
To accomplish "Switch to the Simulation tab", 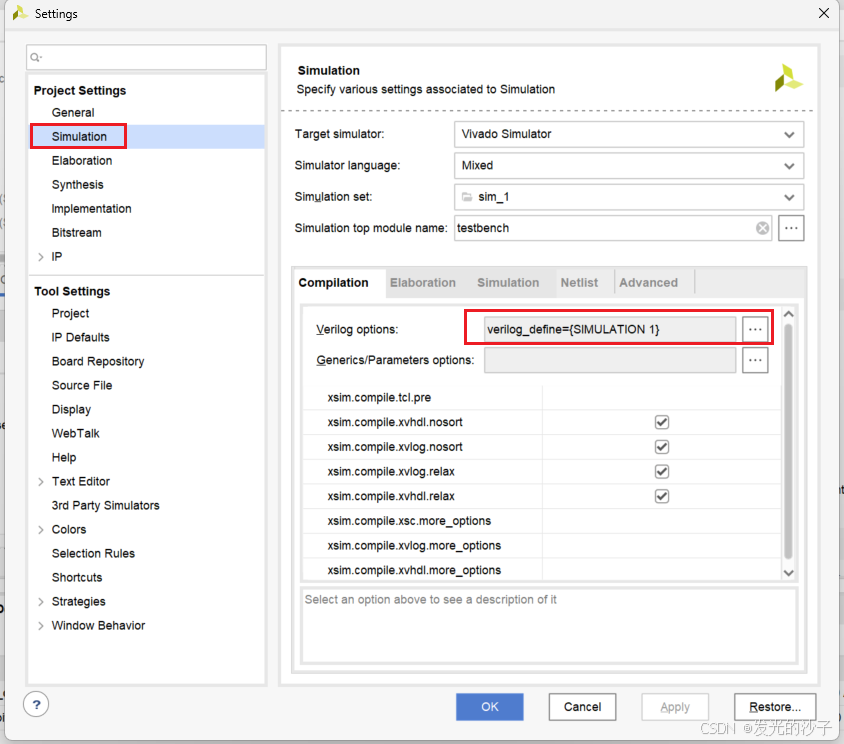I will pos(508,283).
